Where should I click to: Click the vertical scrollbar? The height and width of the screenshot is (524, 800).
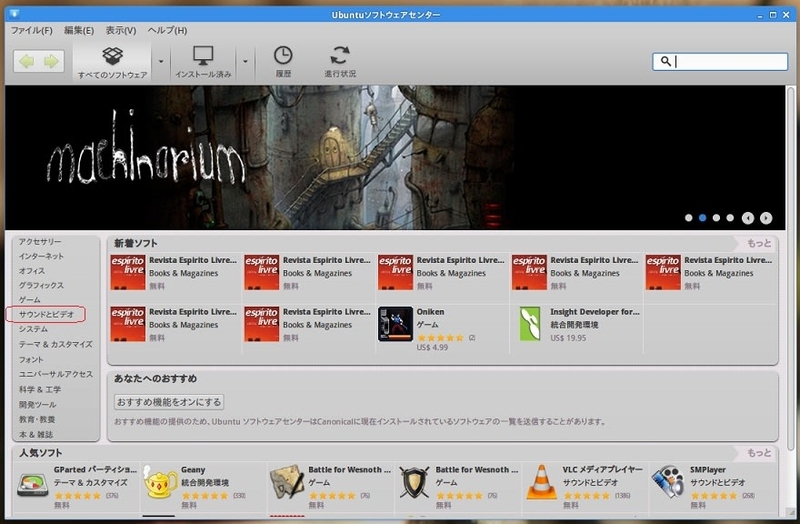tap(790, 269)
